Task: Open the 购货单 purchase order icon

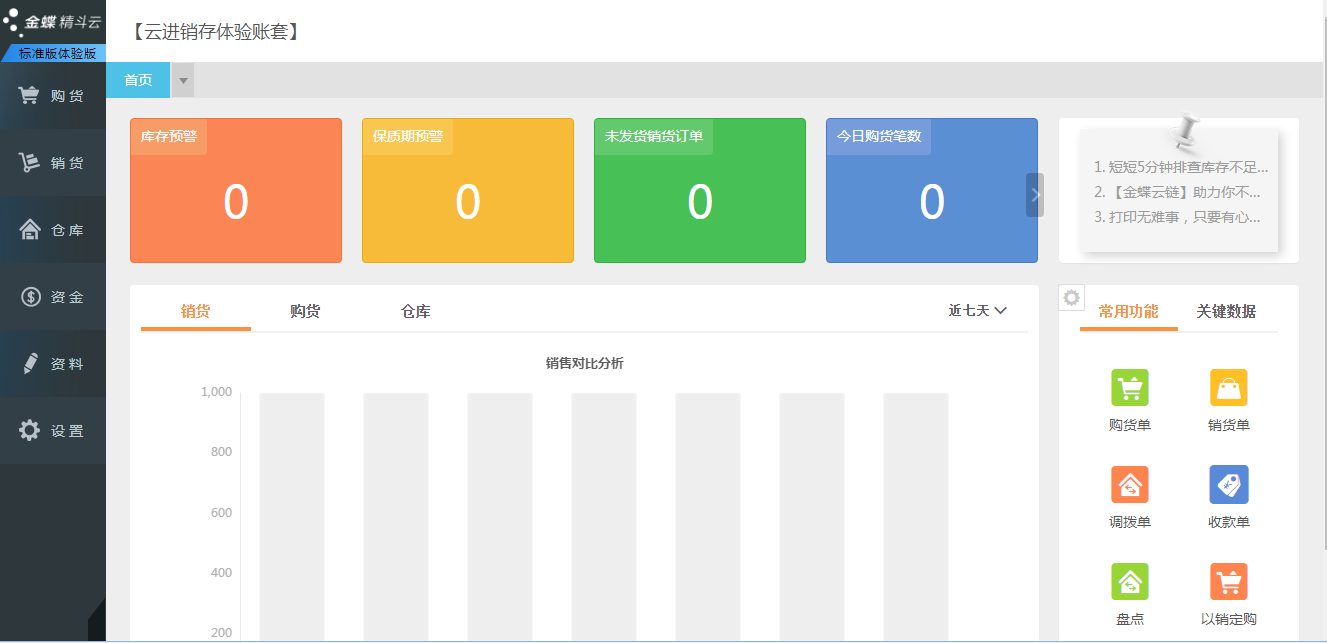Action: coord(1129,388)
